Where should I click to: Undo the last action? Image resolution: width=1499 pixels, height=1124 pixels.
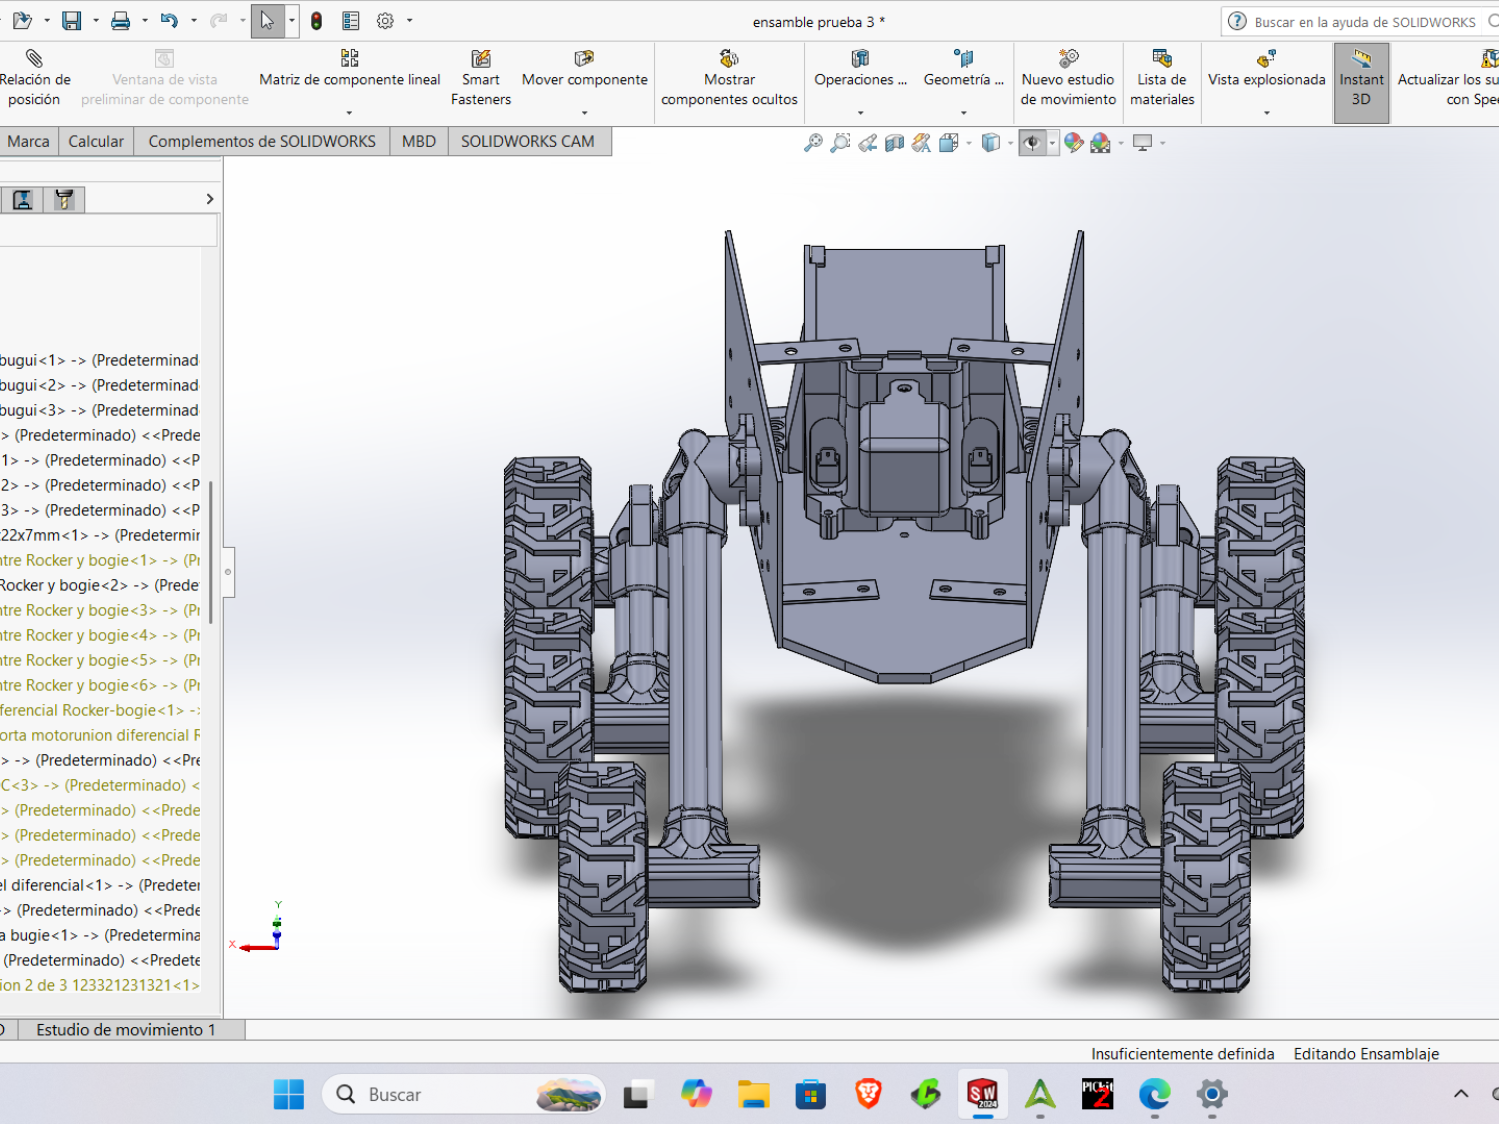[x=169, y=20]
